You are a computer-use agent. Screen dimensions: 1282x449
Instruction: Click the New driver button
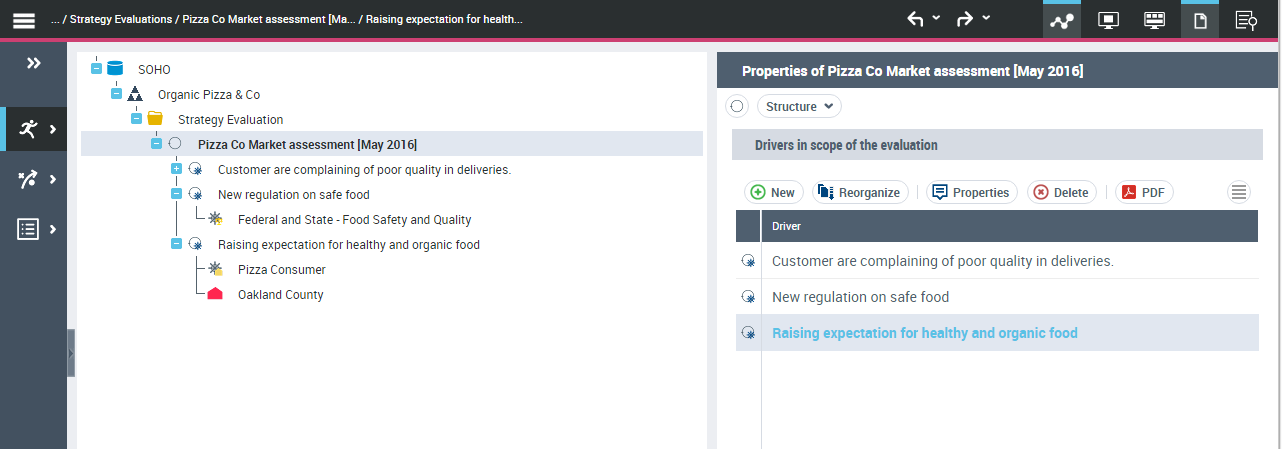(x=773, y=192)
